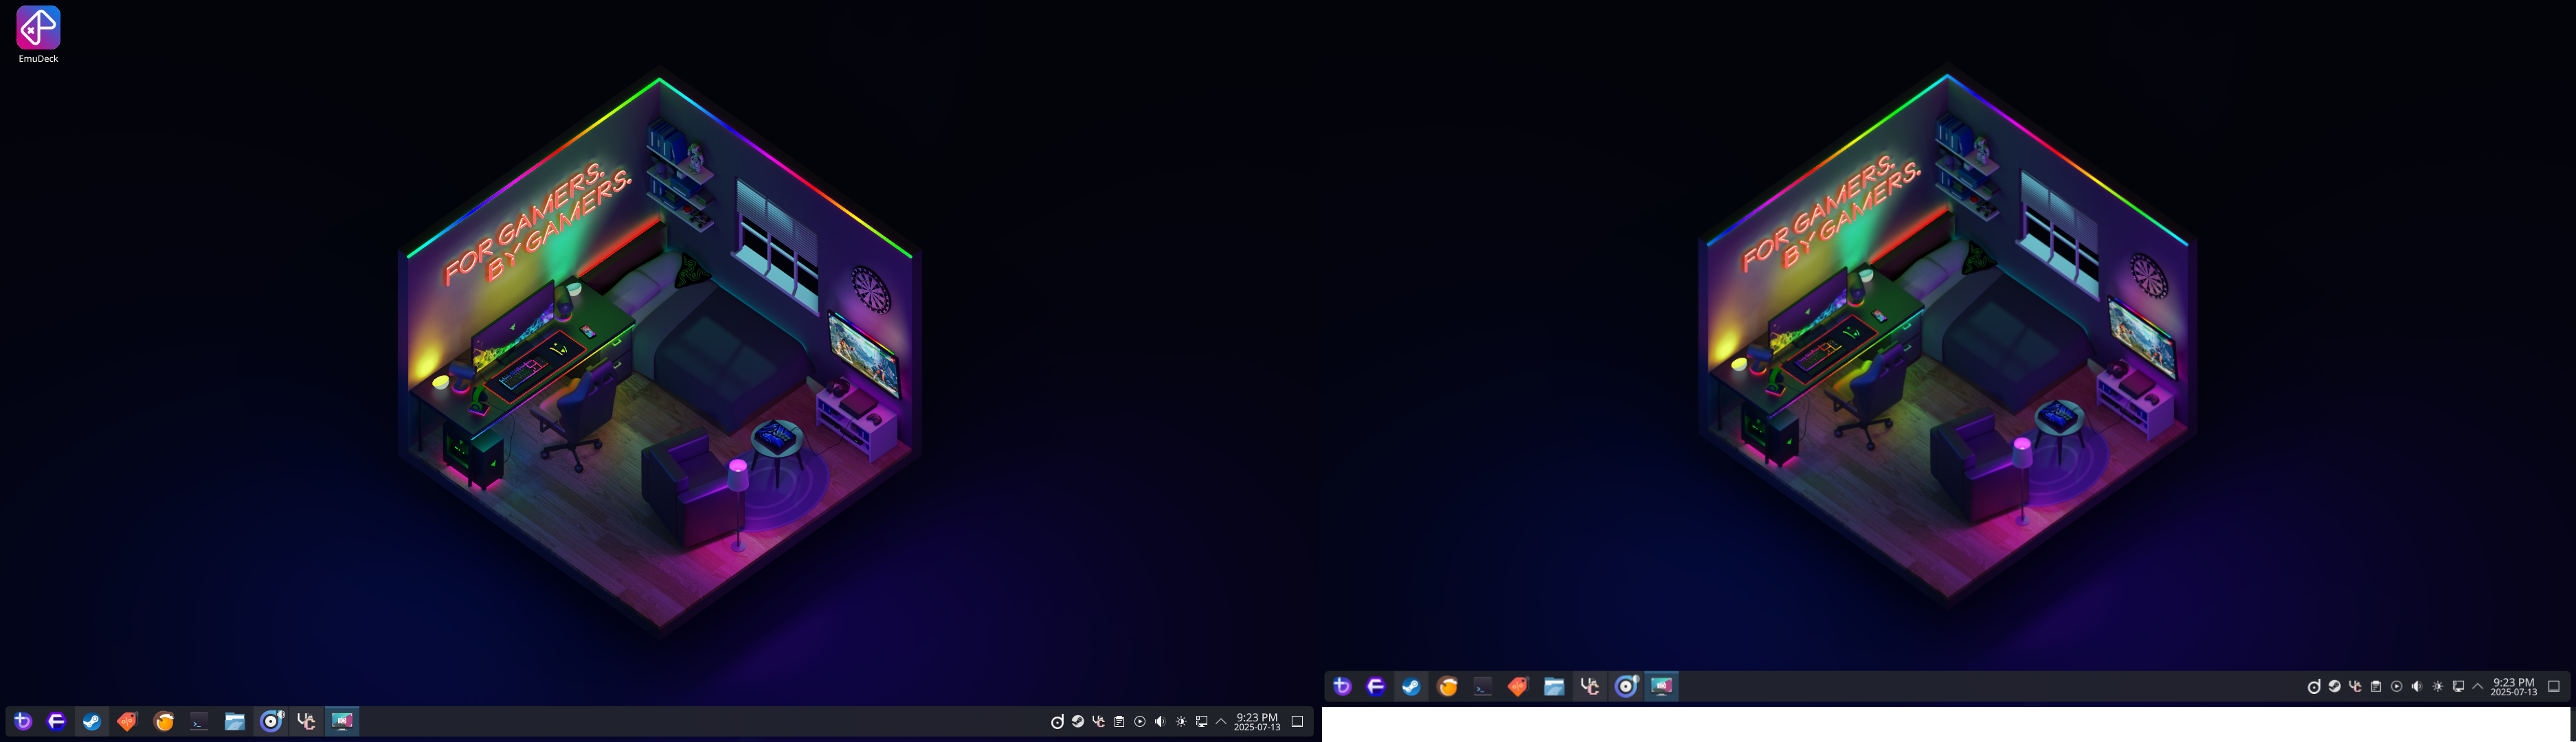Launch Lutris from the left monitor's taskbar
Viewport: 2576px width, 742px height.
click(x=164, y=721)
